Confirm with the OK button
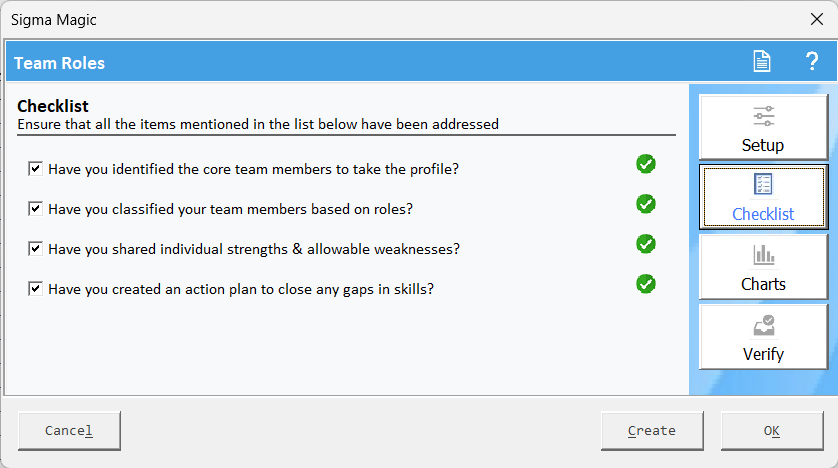This screenshot has width=838, height=468. tap(772, 431)
